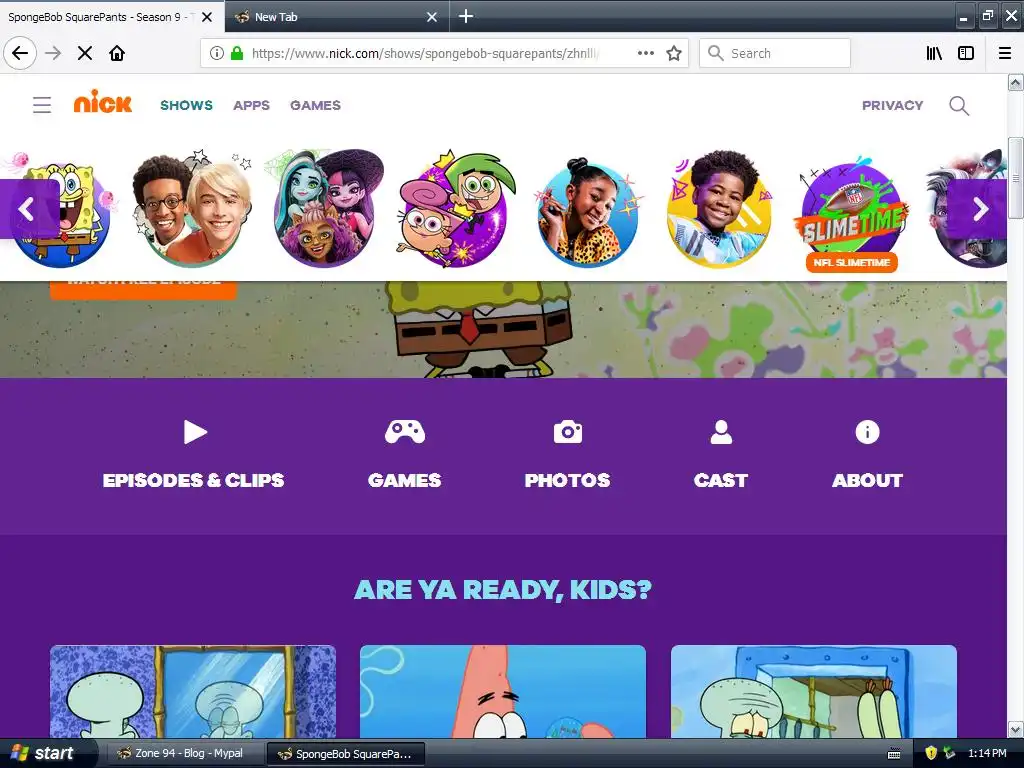Open the Nick site hamburger menu
1024x768 pixels.
coord(42,105)
